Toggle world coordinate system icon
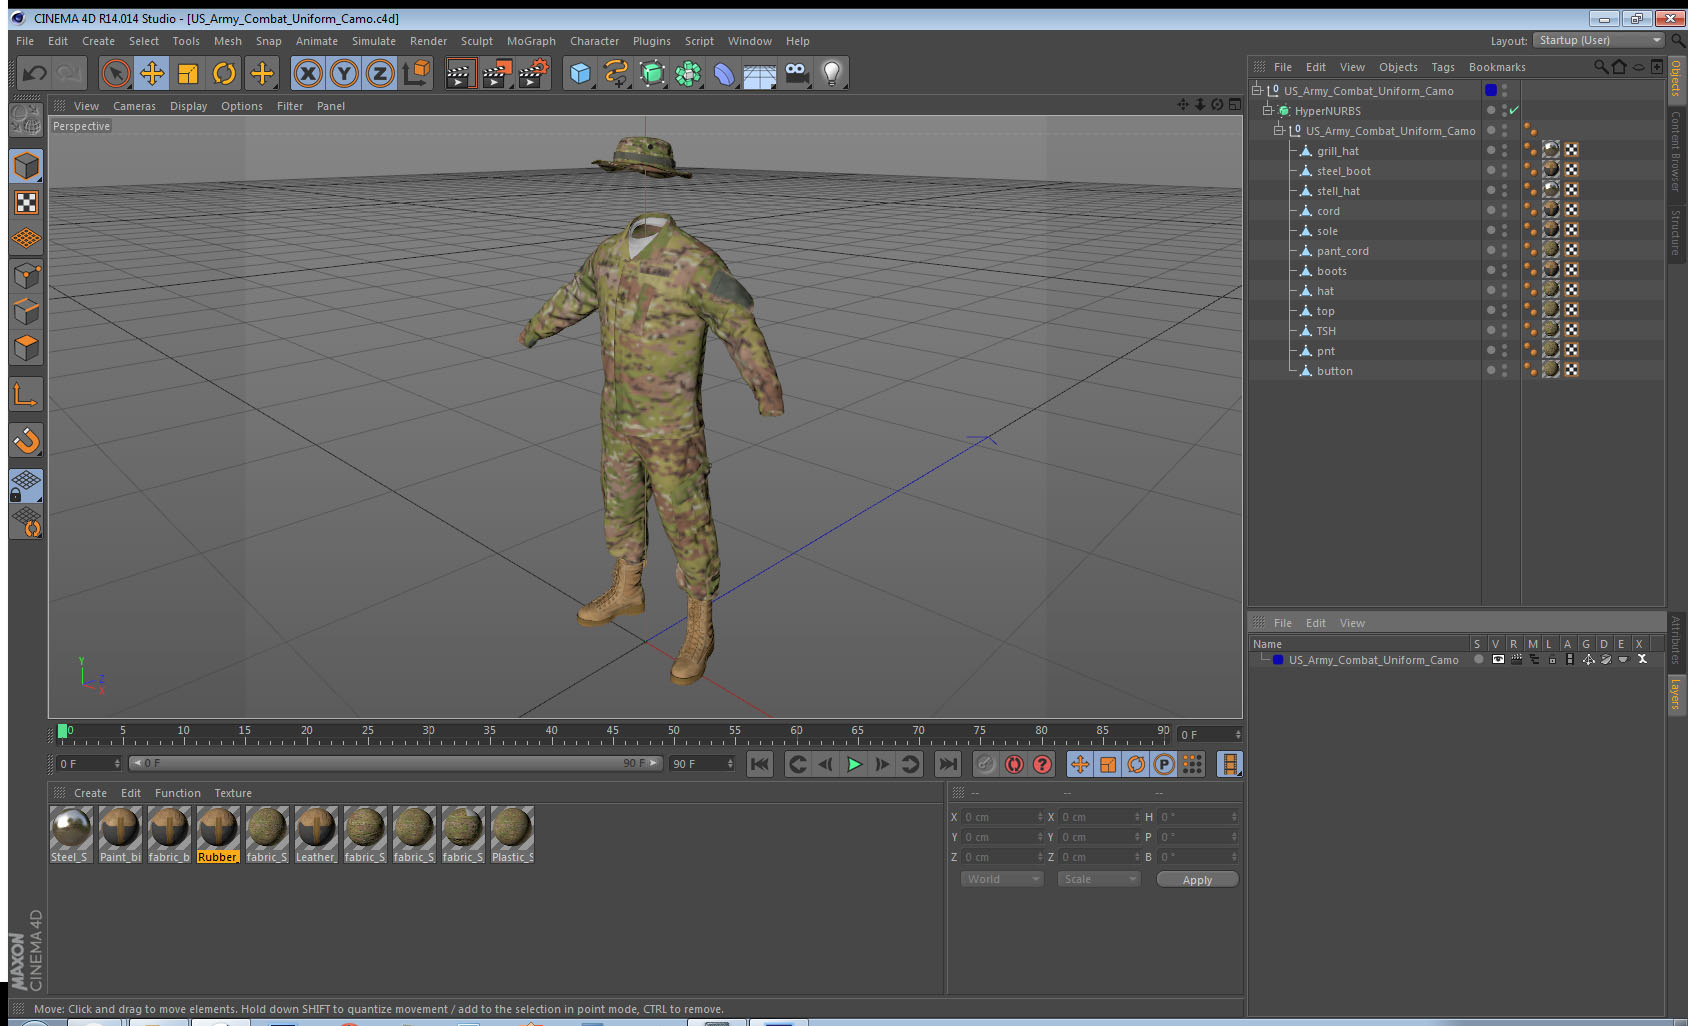 (416, 73)
